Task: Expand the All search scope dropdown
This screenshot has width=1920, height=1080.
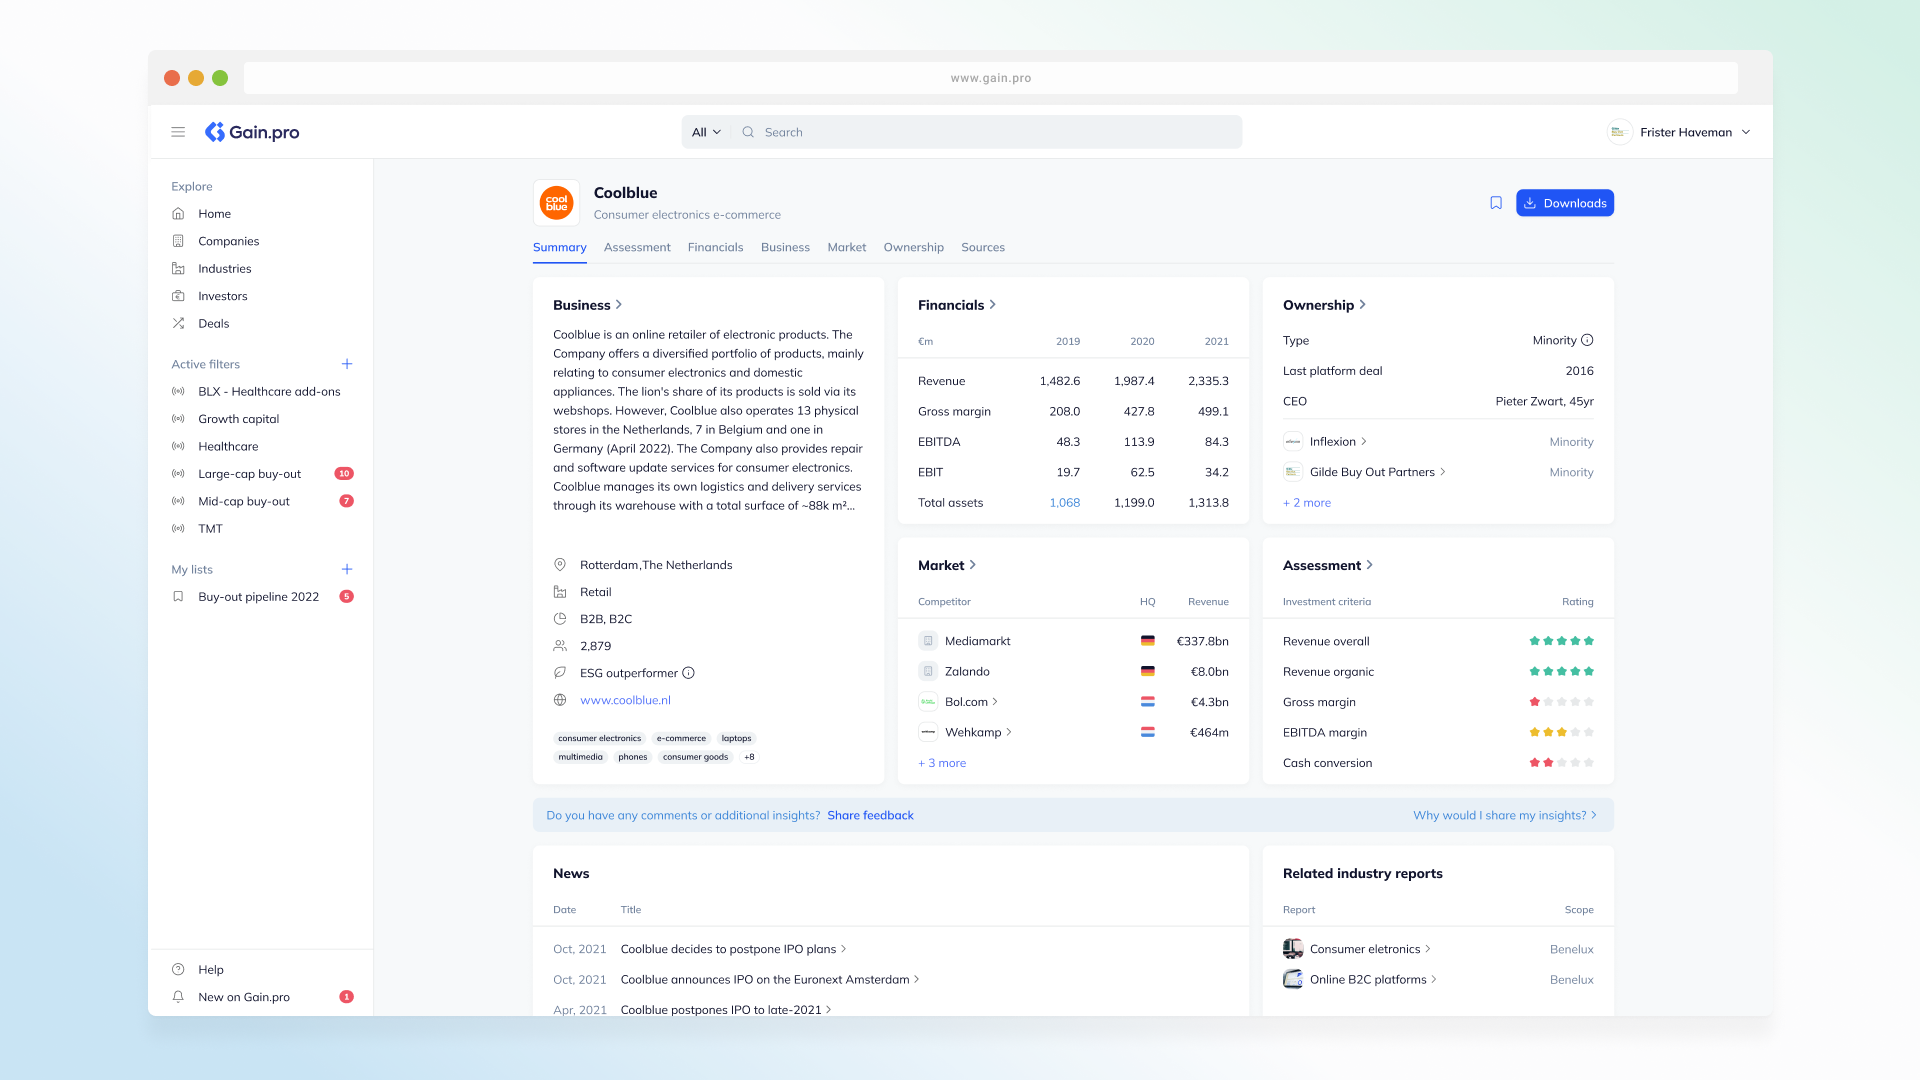Action: coord(706,131)
